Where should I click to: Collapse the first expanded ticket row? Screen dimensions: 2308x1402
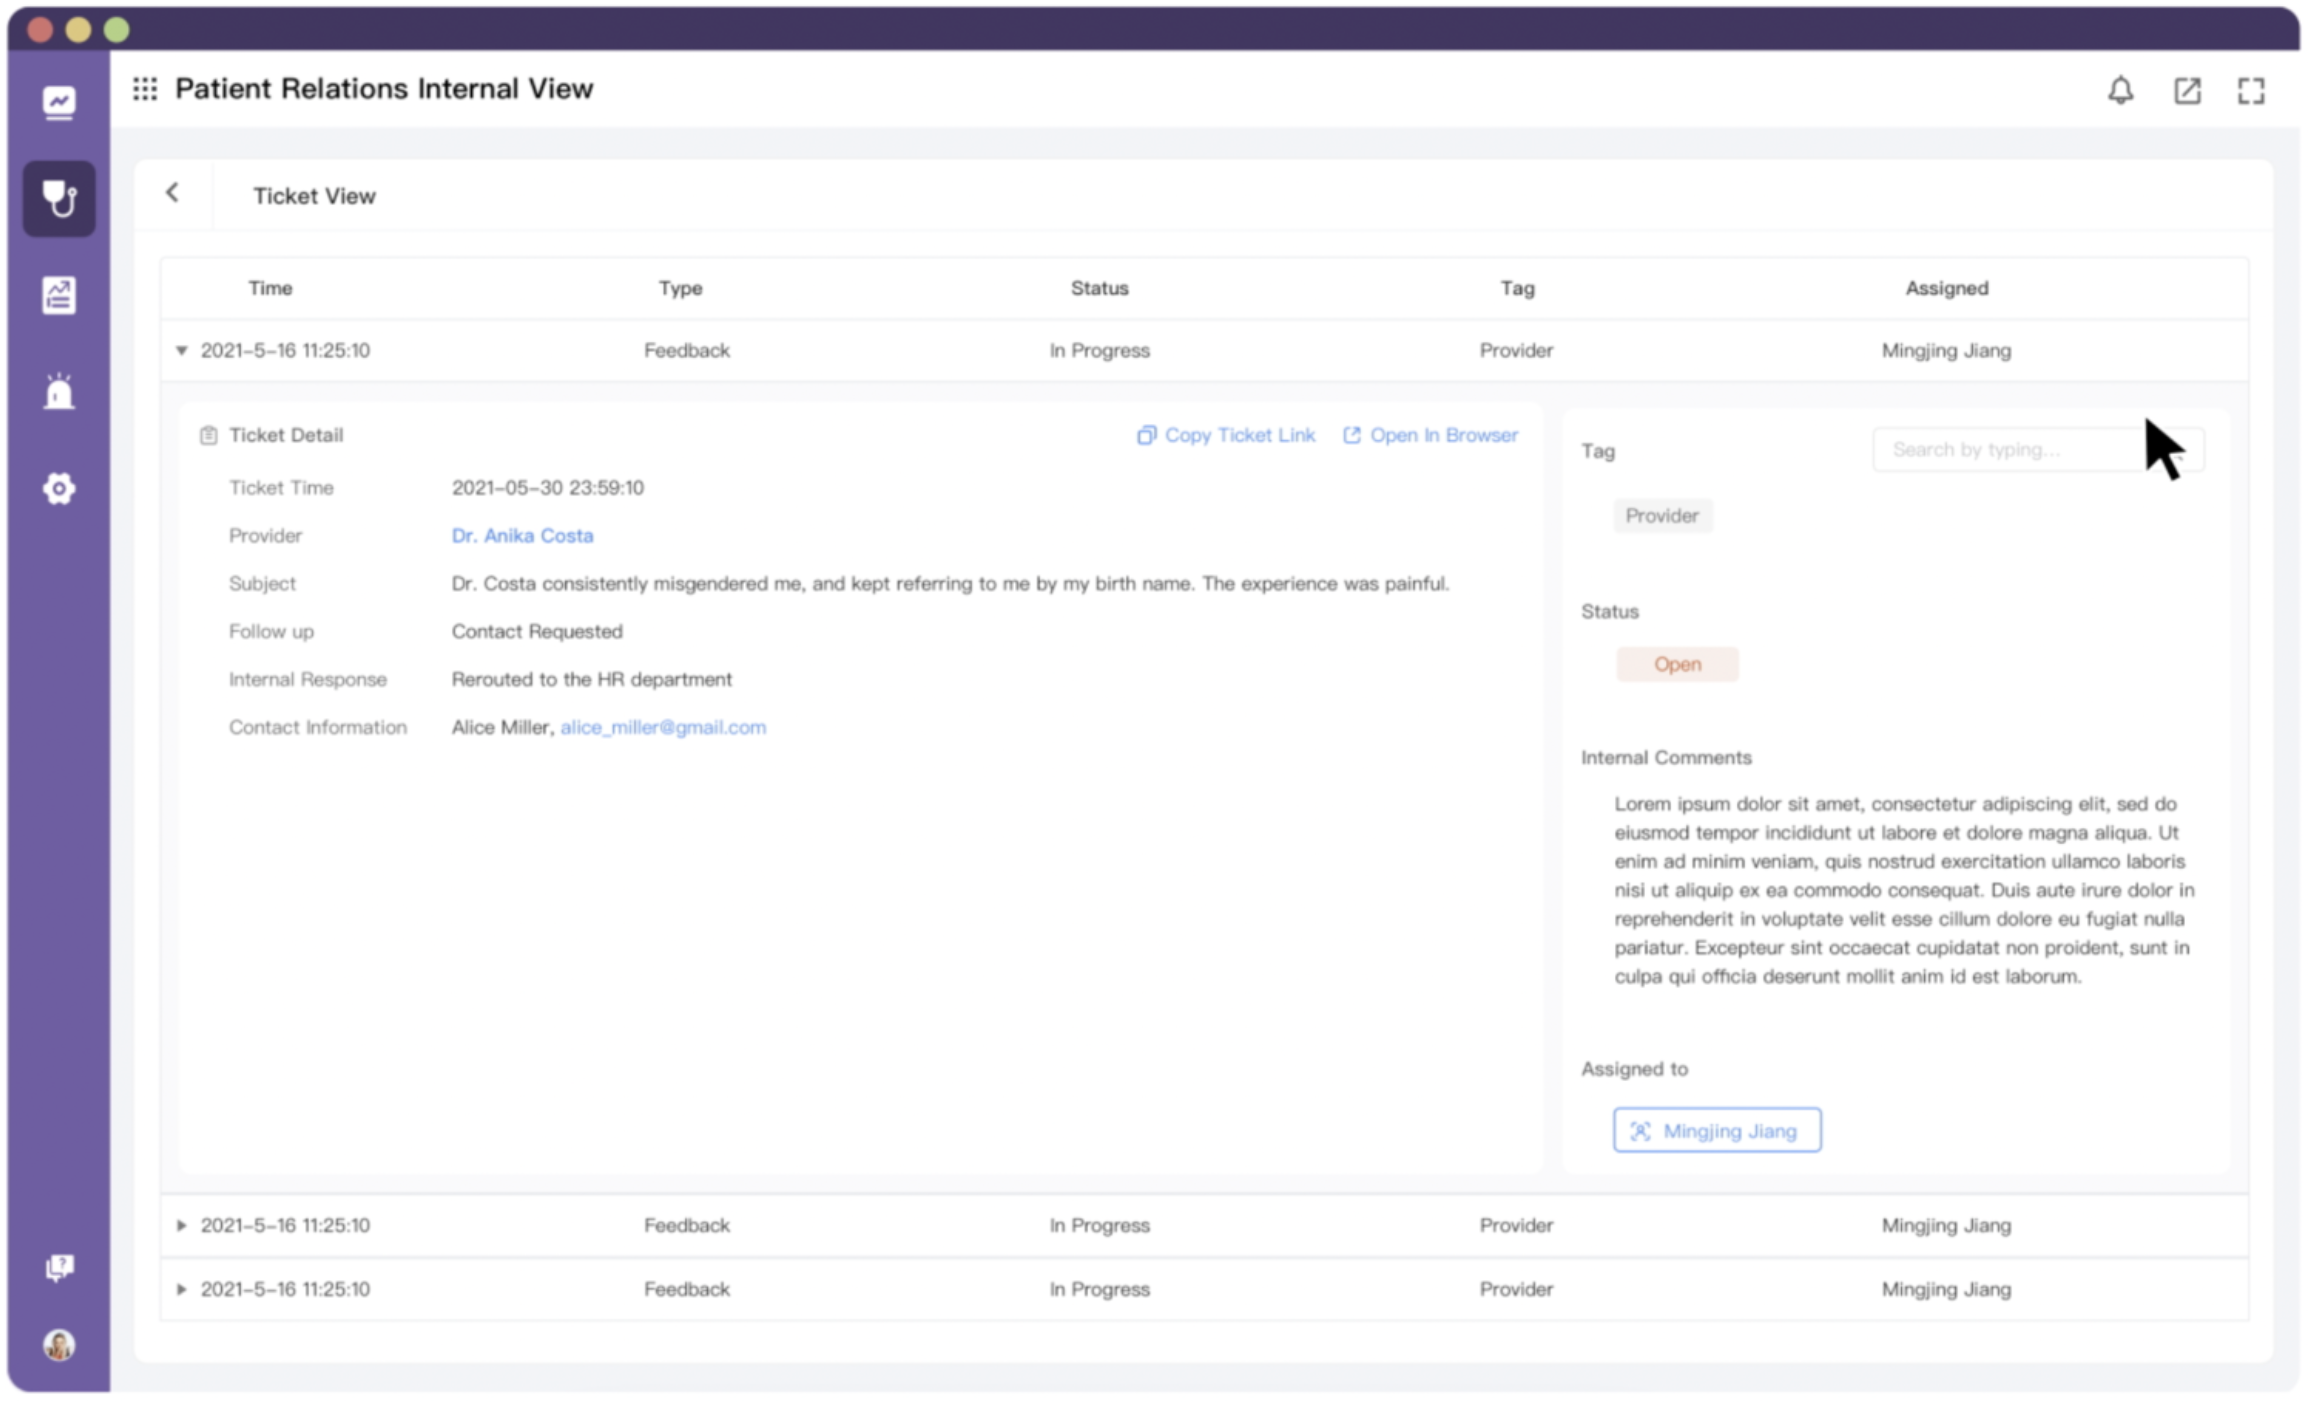pos(182,350)
